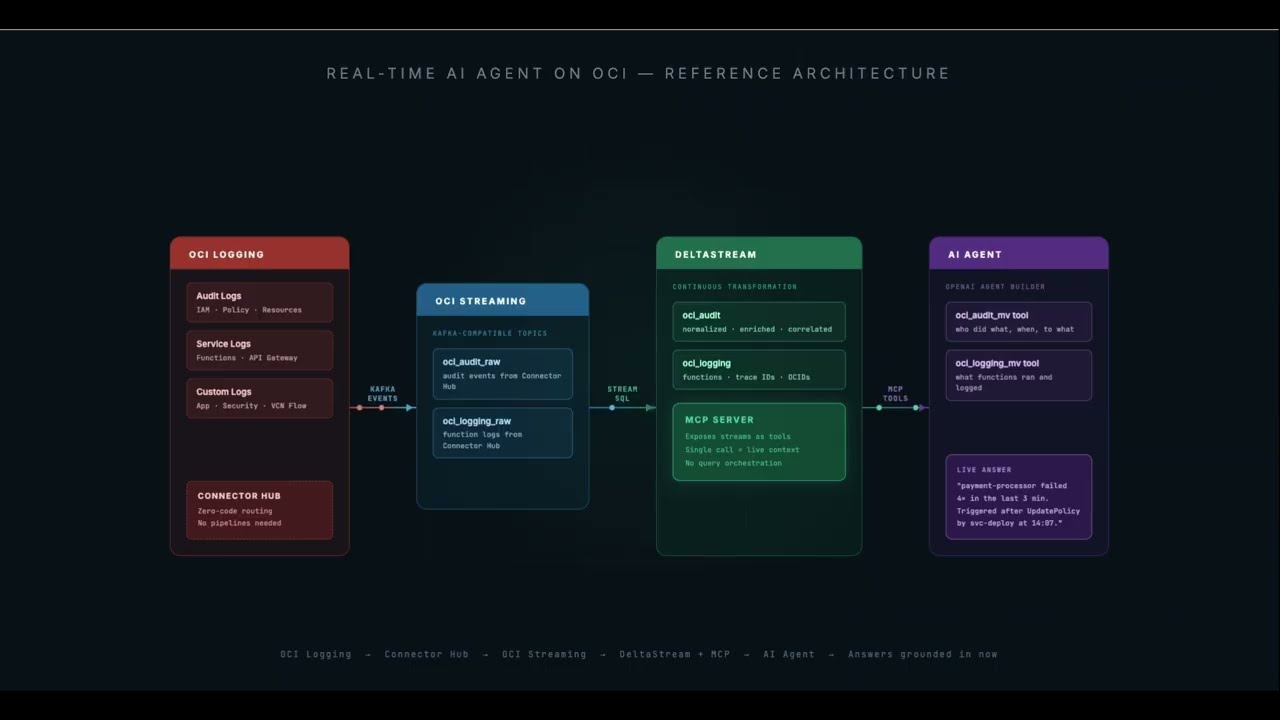1280x720 pixels.
Task: Click 'App · Security · VCN Flow' text
Action: pos(251,406)
